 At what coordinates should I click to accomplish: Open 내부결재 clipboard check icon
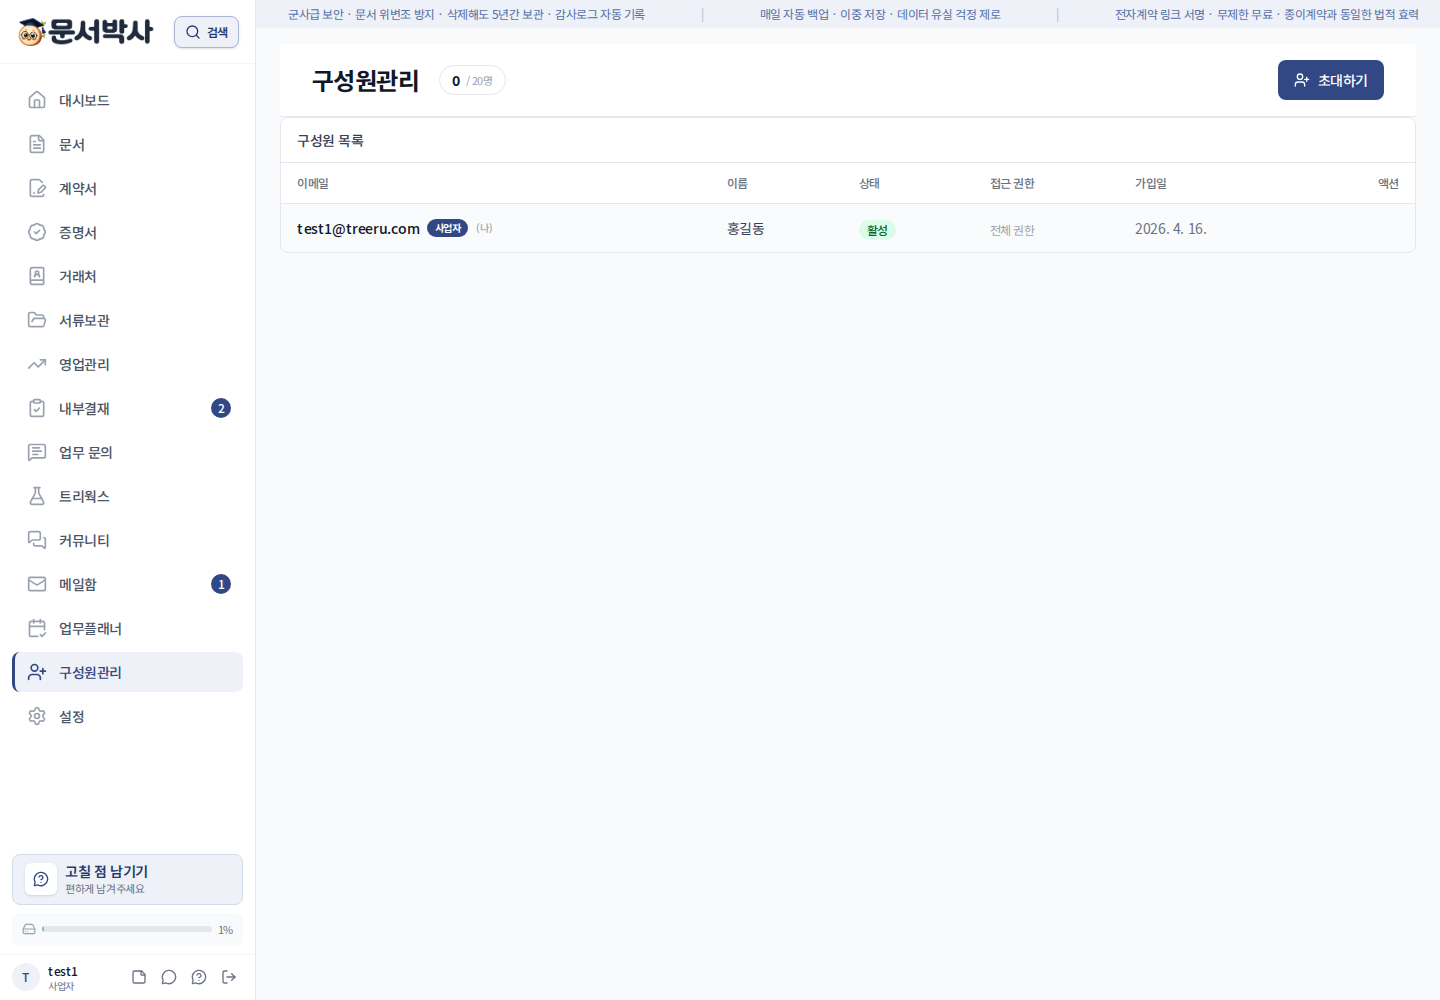[x=37, y=408]
